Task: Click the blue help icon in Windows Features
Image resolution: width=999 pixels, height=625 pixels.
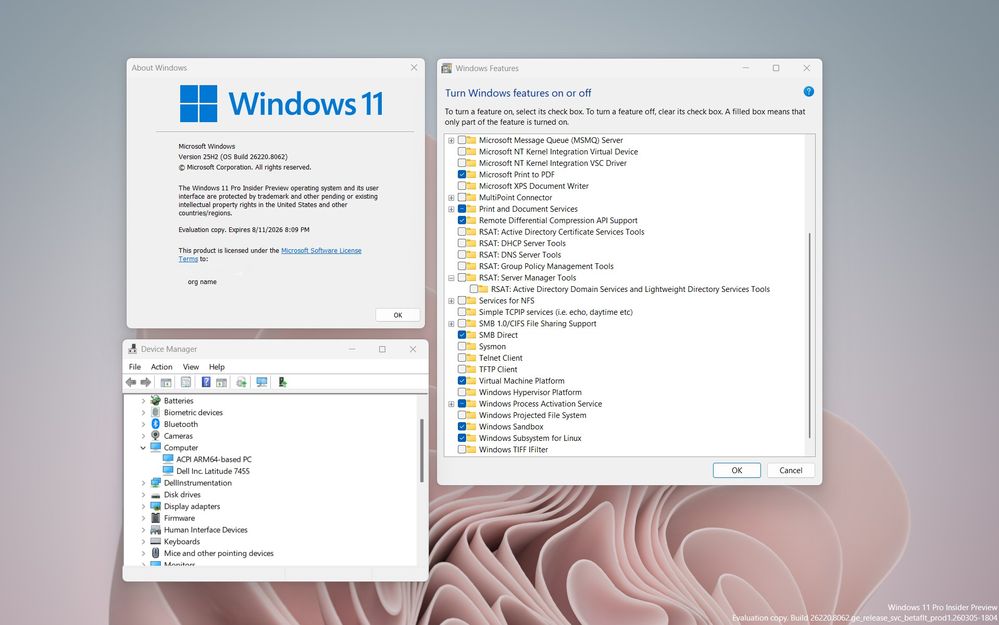Action: (x=809, y=92)
